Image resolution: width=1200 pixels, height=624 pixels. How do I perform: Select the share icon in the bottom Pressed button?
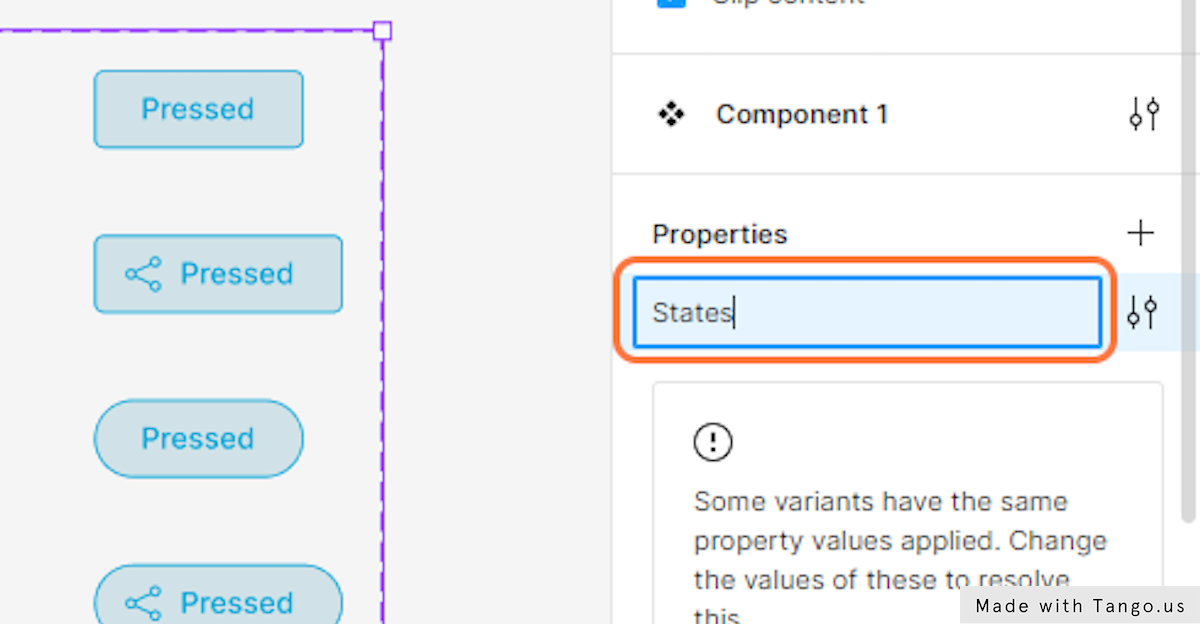click(143, 603)
